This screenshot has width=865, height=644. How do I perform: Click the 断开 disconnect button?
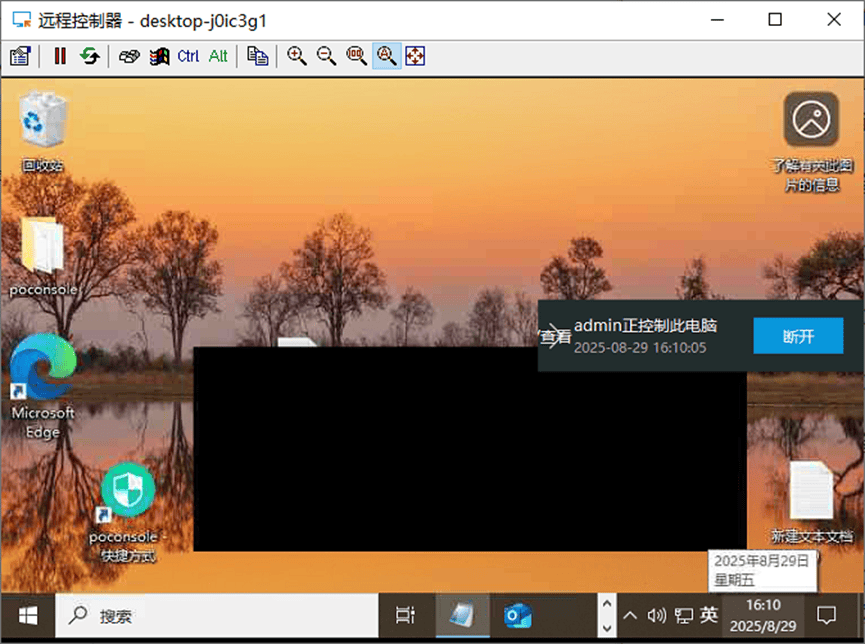tap(798, 337)
